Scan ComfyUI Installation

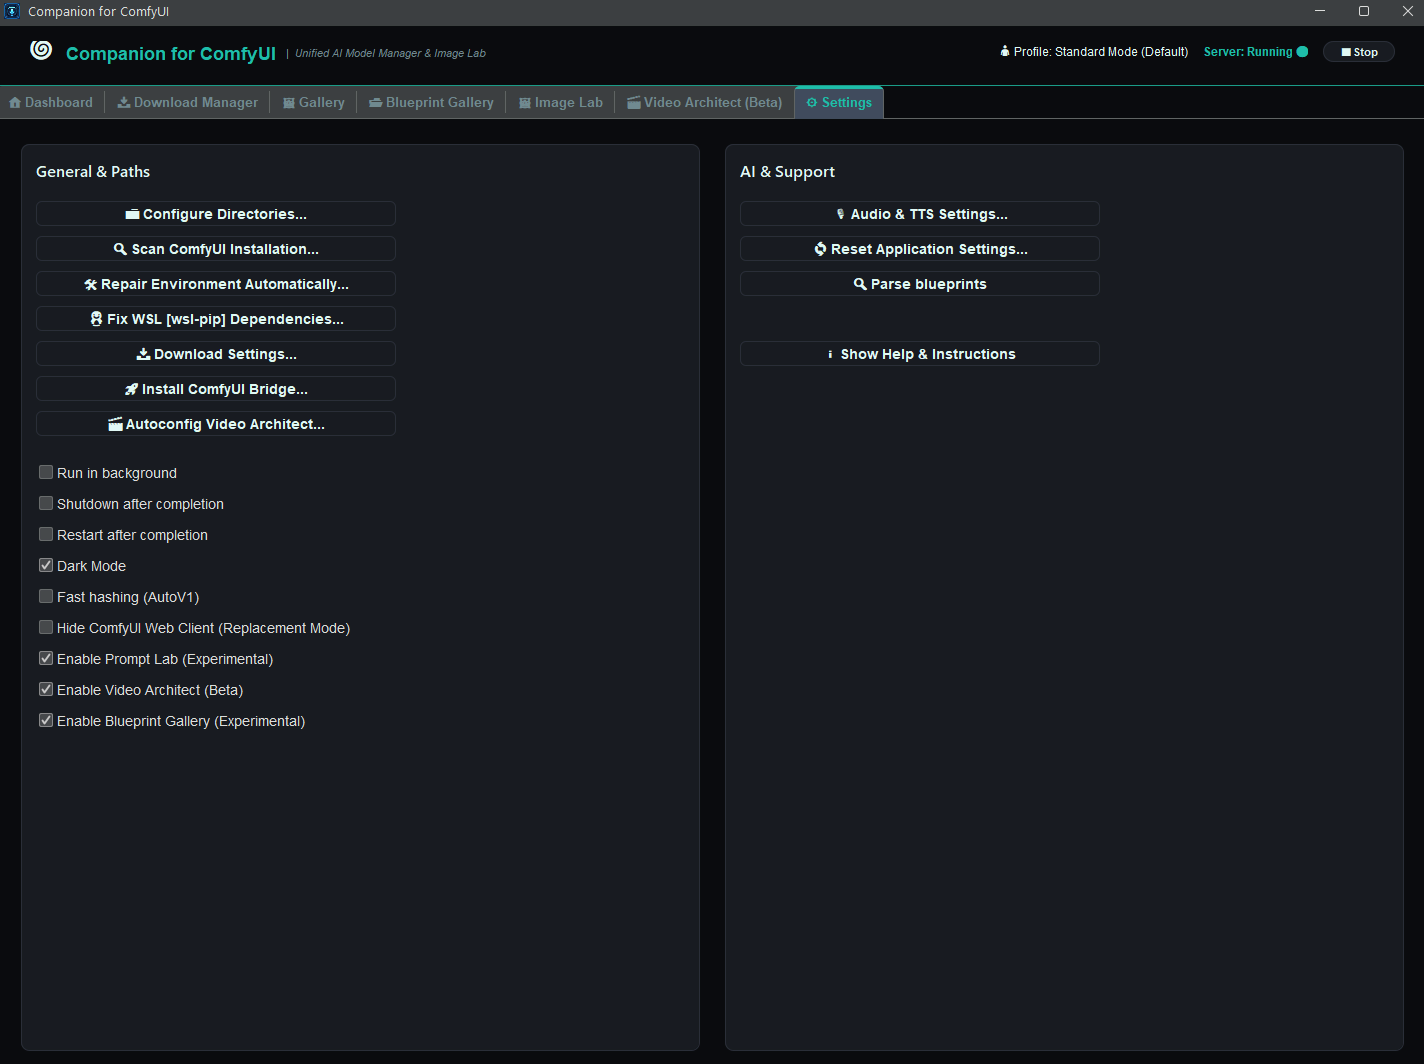pos(216,249)
